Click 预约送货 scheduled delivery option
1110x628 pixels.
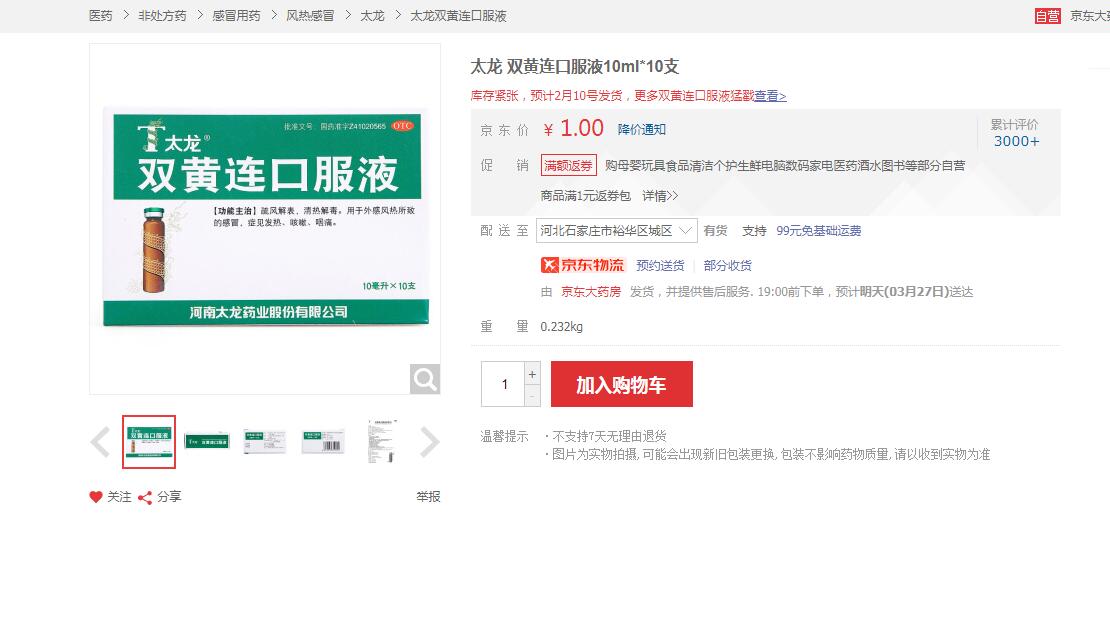(660, 266)
